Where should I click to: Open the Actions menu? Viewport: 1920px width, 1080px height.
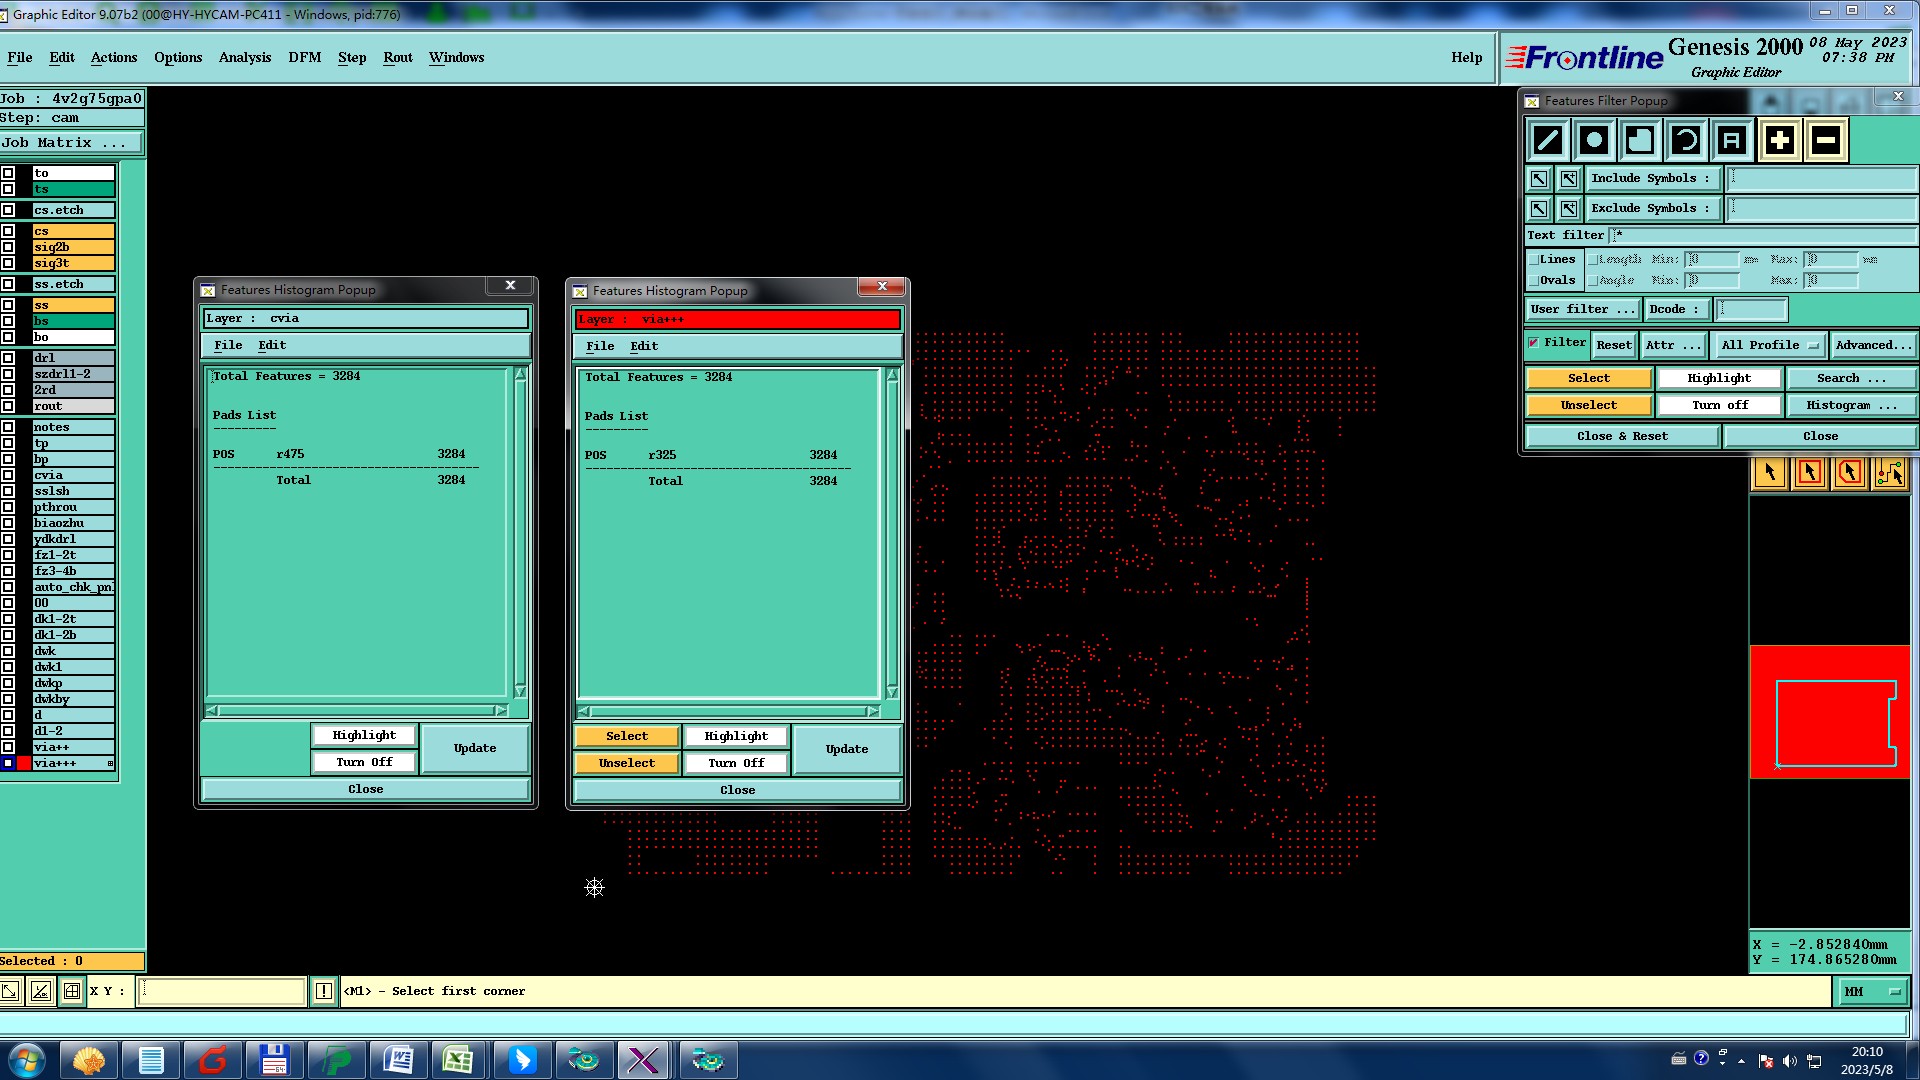click(x=114, y=58)
